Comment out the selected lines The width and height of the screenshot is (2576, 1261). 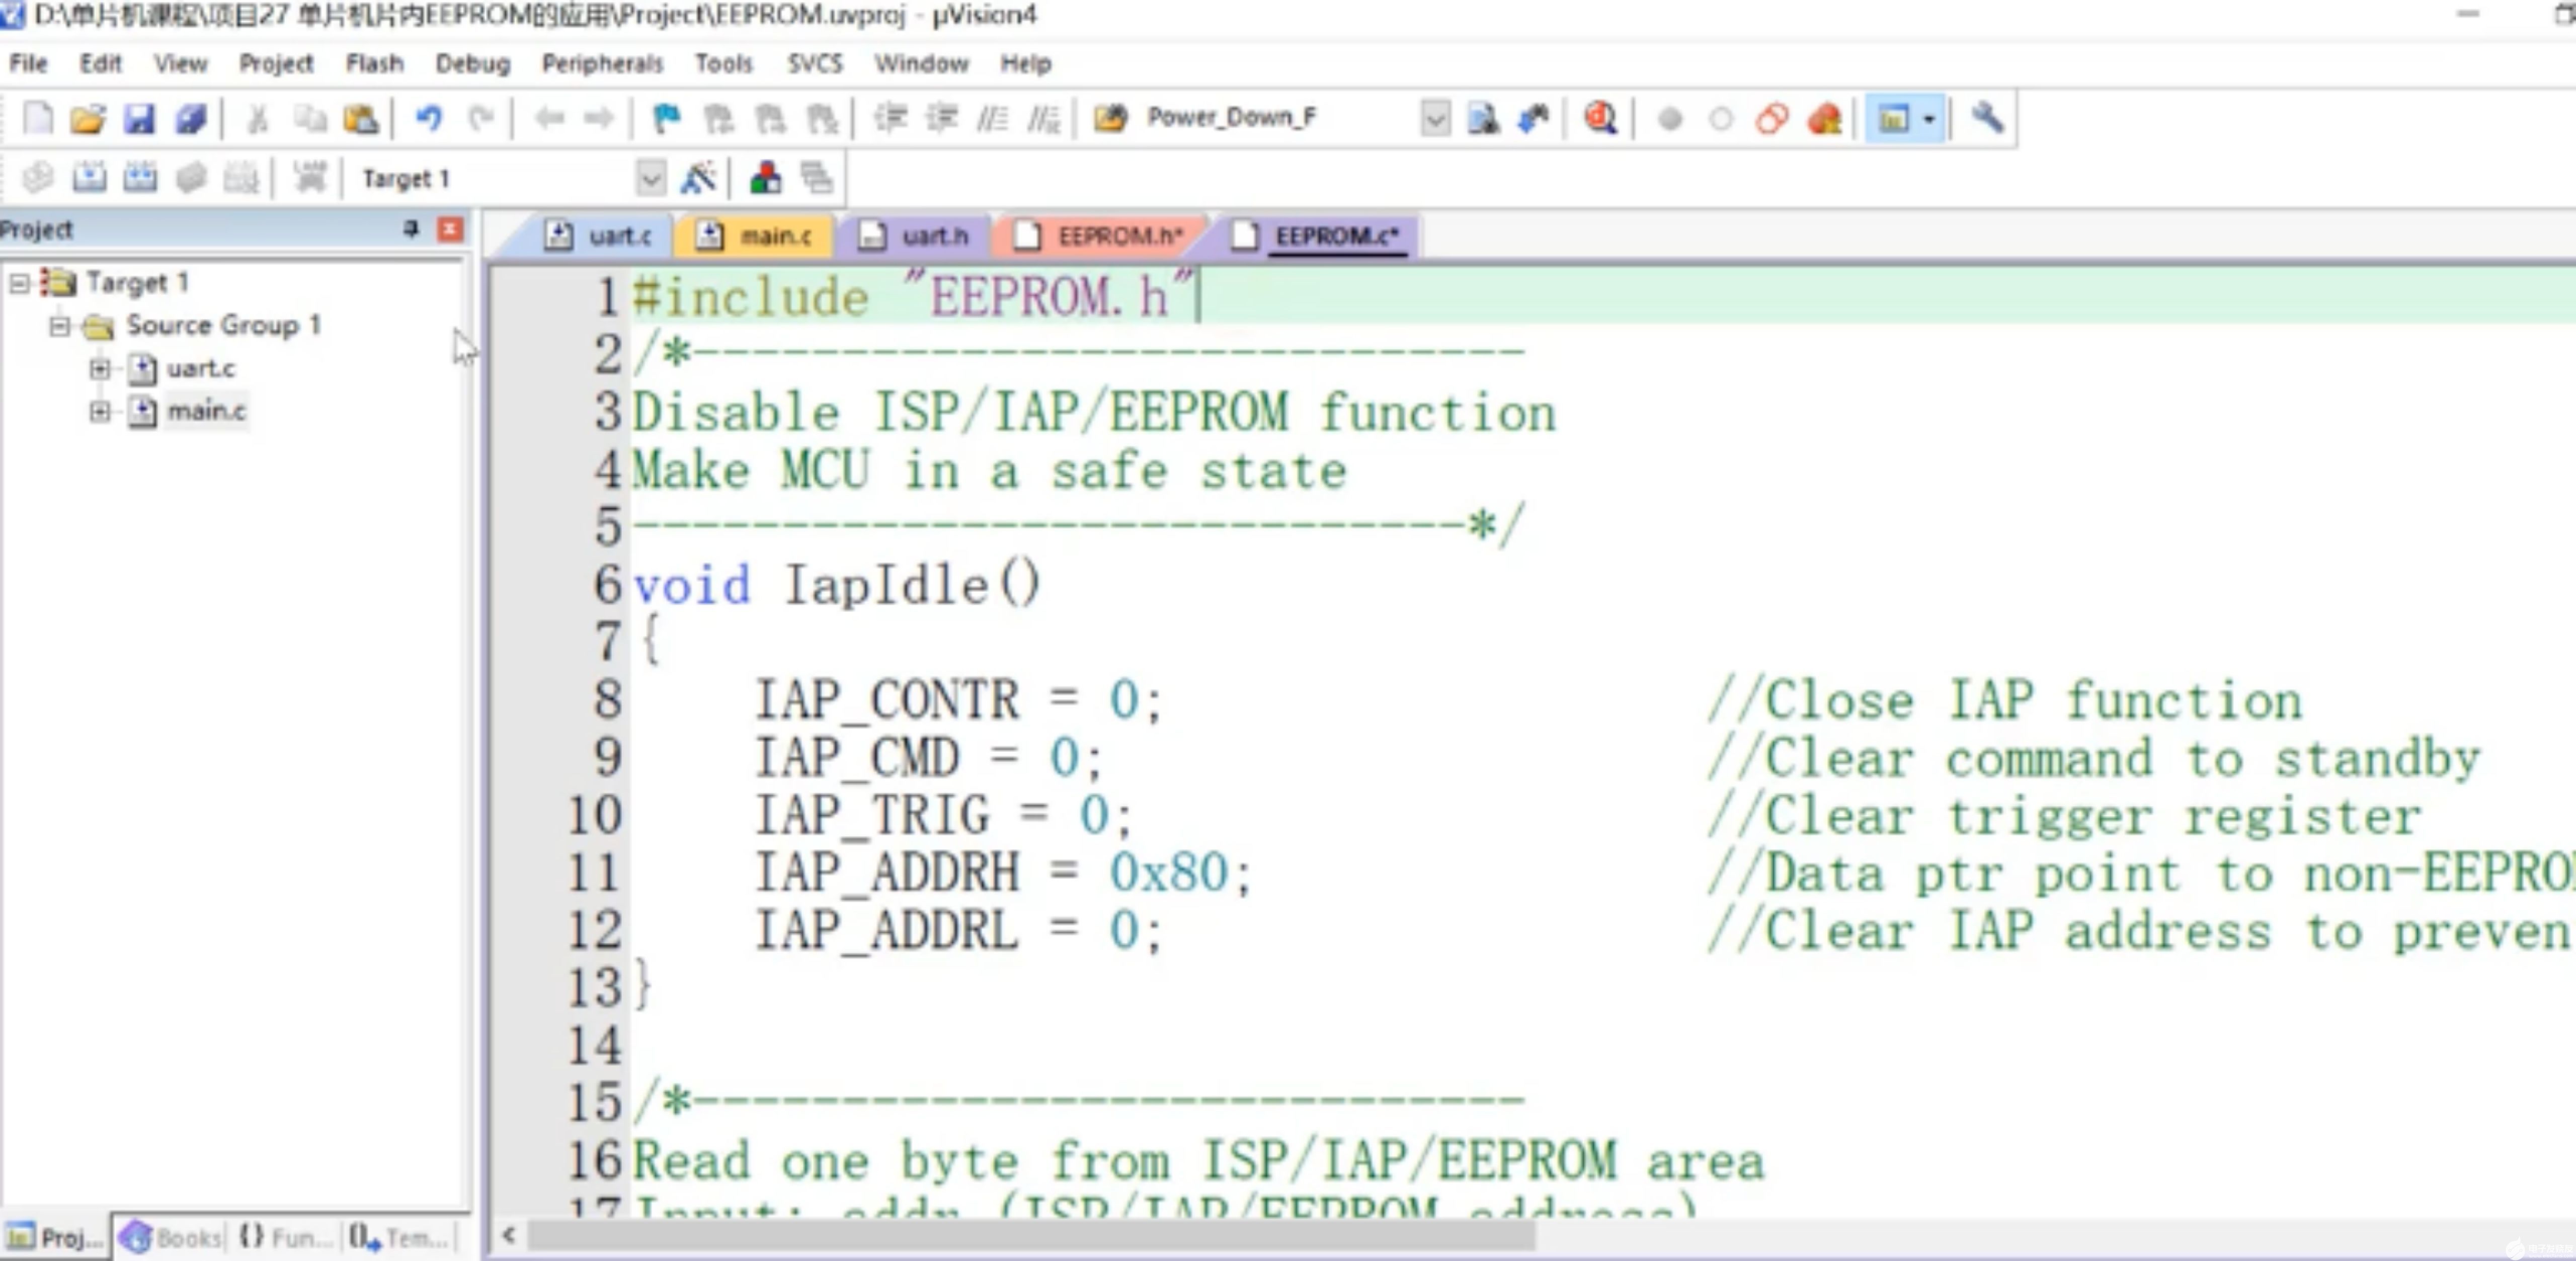992,119
